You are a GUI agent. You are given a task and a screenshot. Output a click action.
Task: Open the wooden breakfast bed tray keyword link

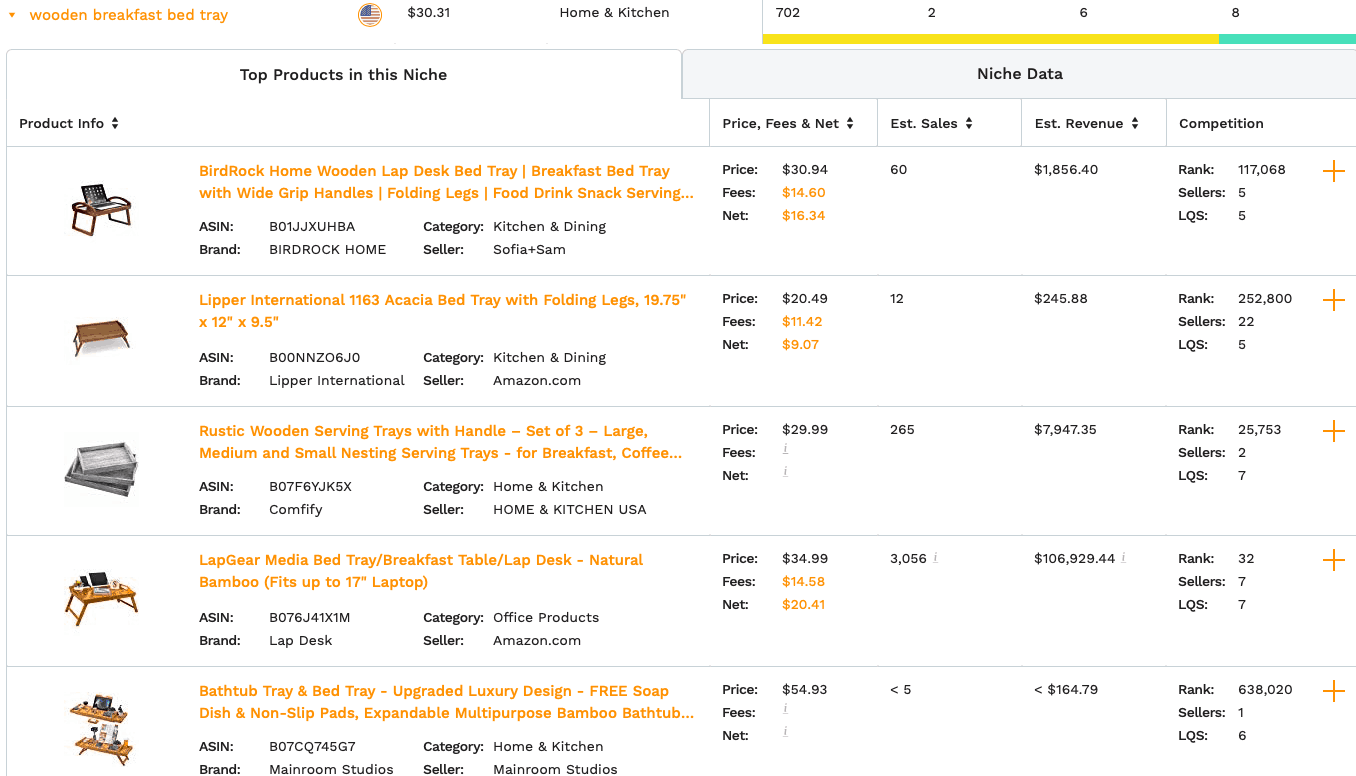[129, 15]
